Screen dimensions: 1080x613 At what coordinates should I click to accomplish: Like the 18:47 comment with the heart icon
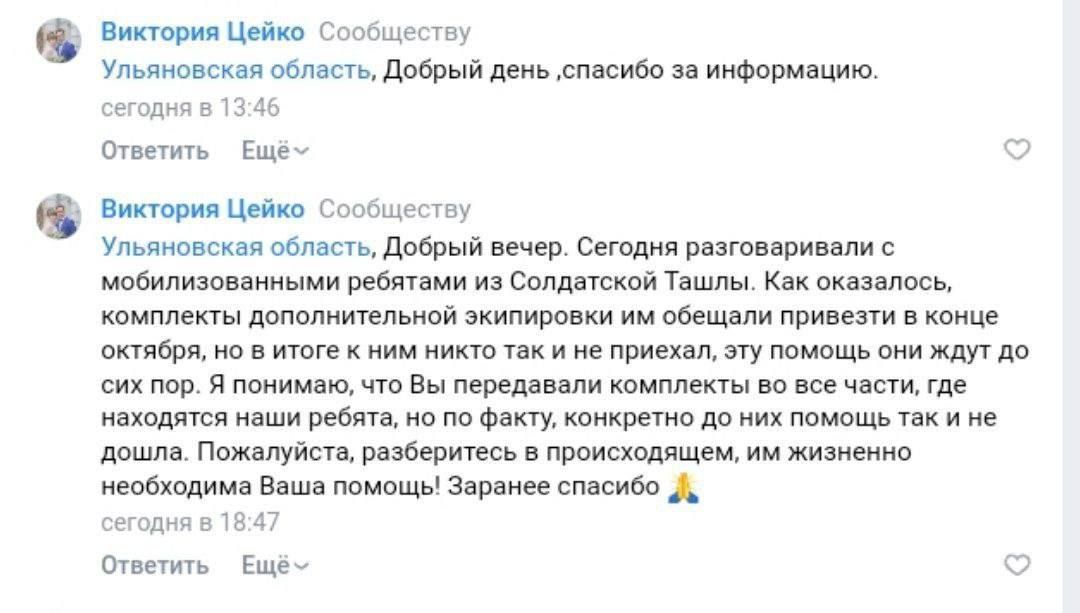1016,565
